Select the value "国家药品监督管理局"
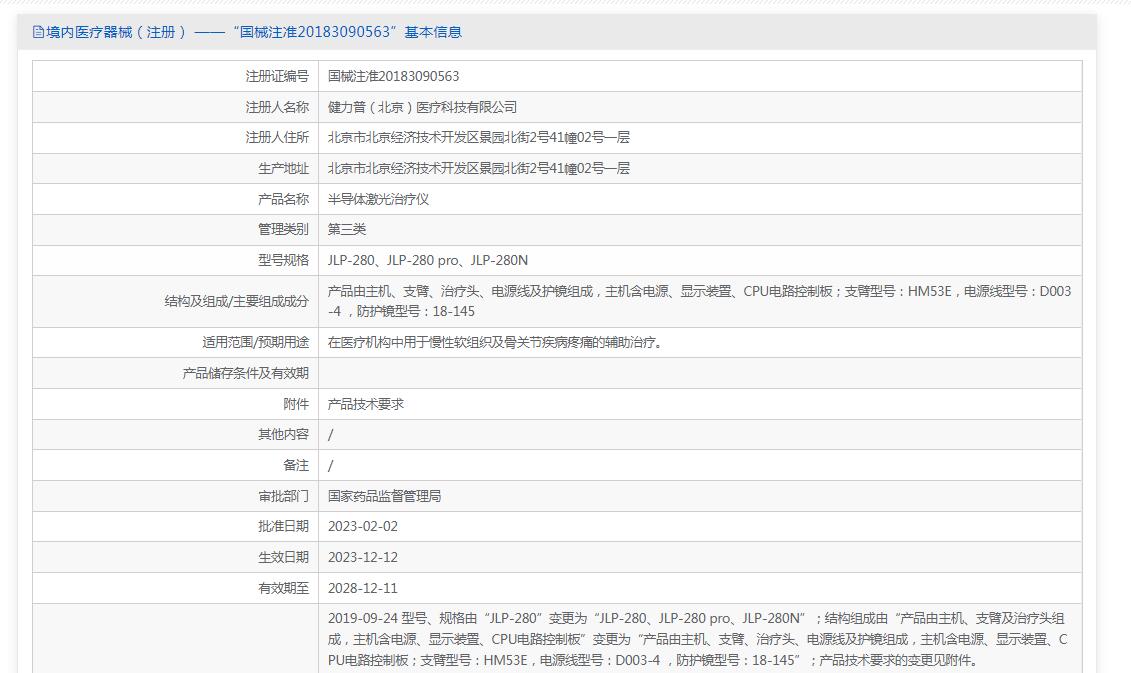 (x=384, y=496)
